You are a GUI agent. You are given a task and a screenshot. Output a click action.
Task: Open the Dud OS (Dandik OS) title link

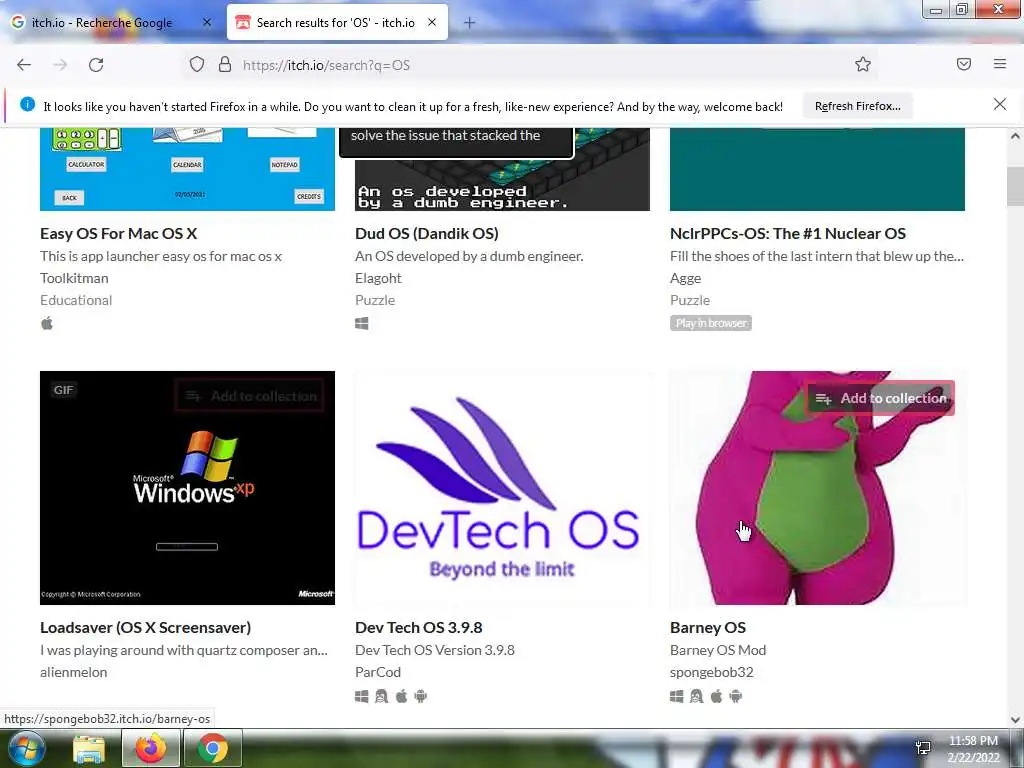coord(426,234)
